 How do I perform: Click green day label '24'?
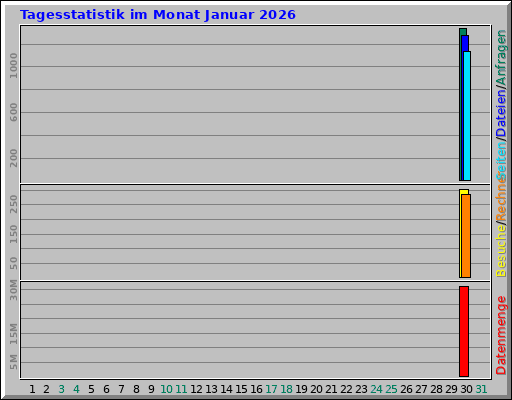coord(376,389)
